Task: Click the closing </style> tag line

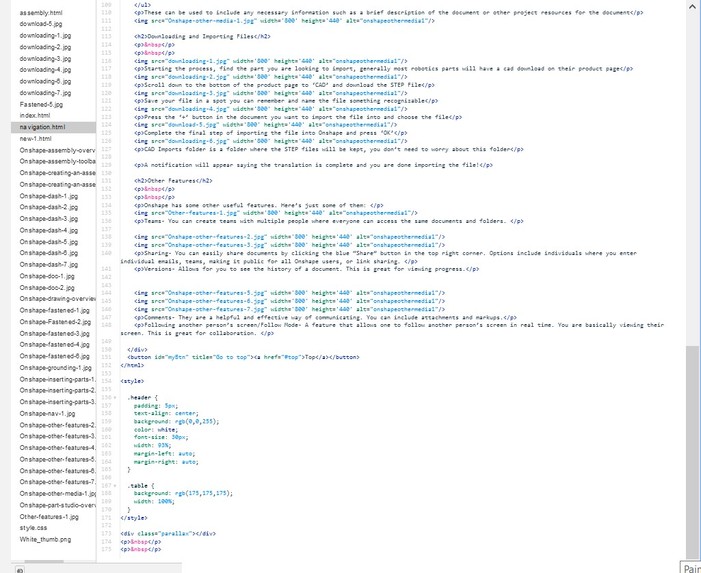Action: point(134,518)
